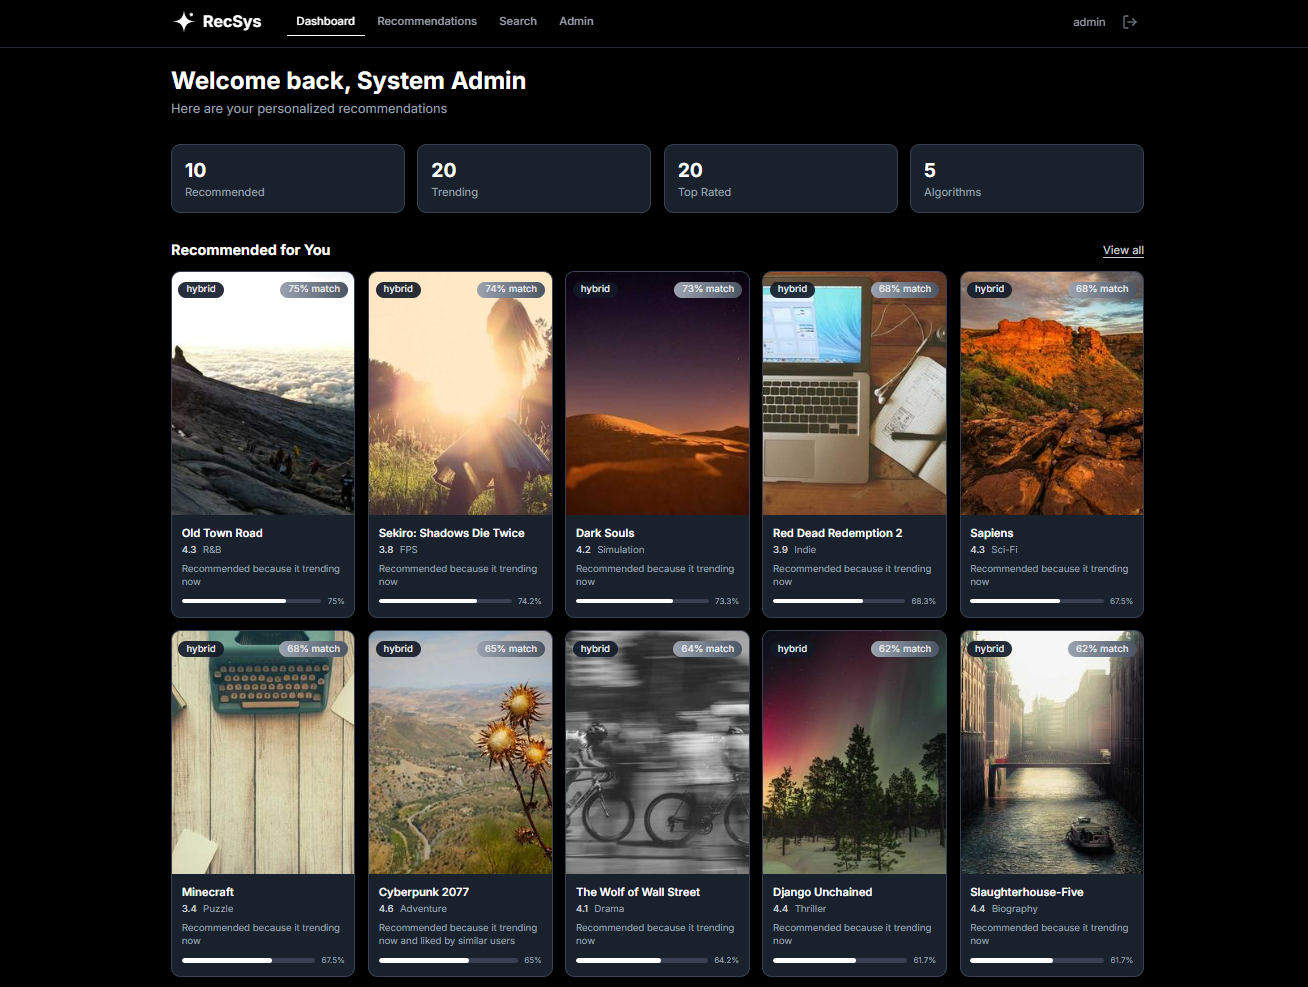Click the hybrid tag on Old Town Road card
The width and height of the screenshot is (1308, 987).
(201, 289)
